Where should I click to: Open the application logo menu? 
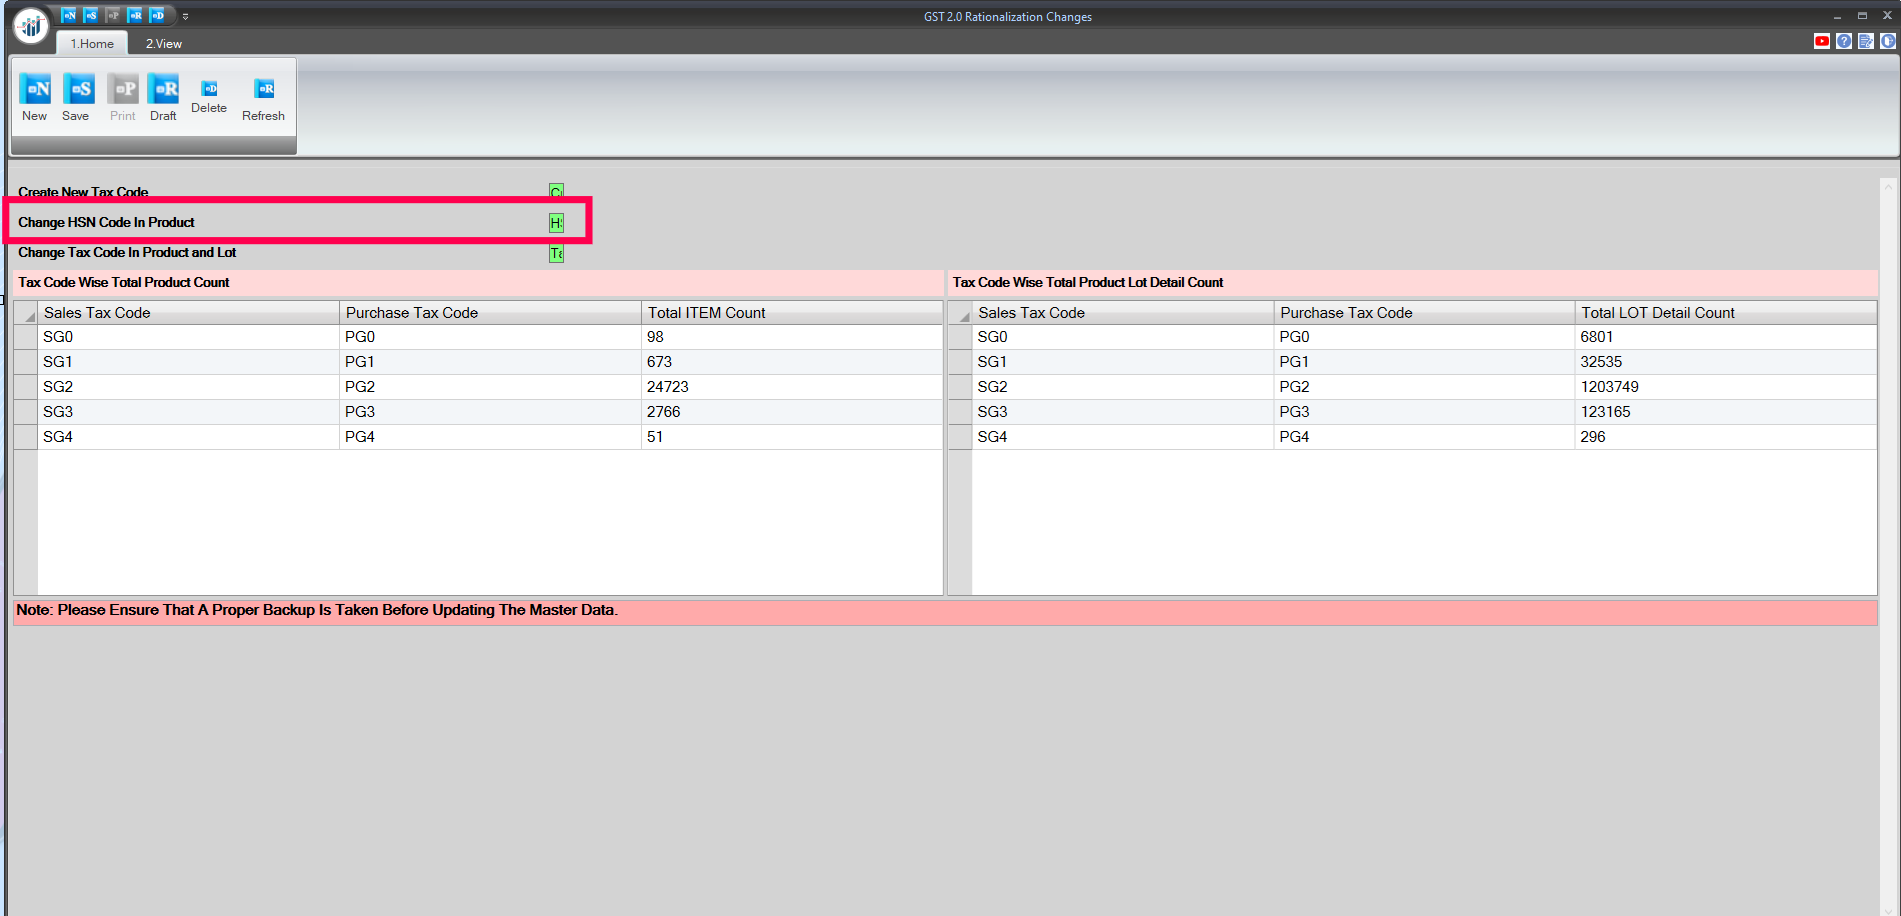(31, 25)
